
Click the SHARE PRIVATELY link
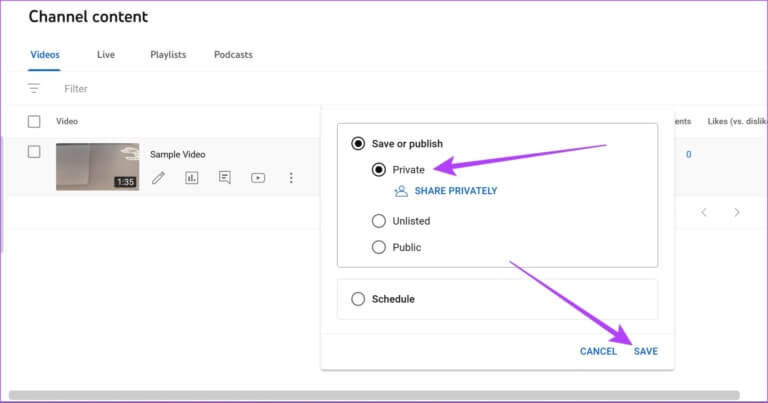[454, 191]
